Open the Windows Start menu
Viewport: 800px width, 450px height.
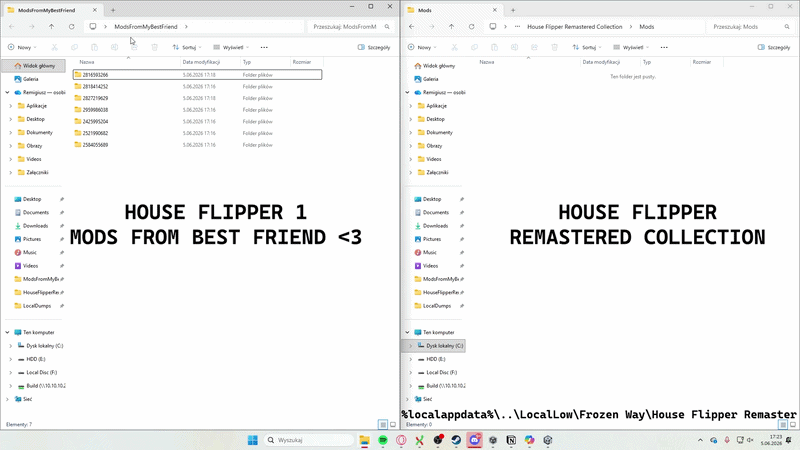point(253,440)
